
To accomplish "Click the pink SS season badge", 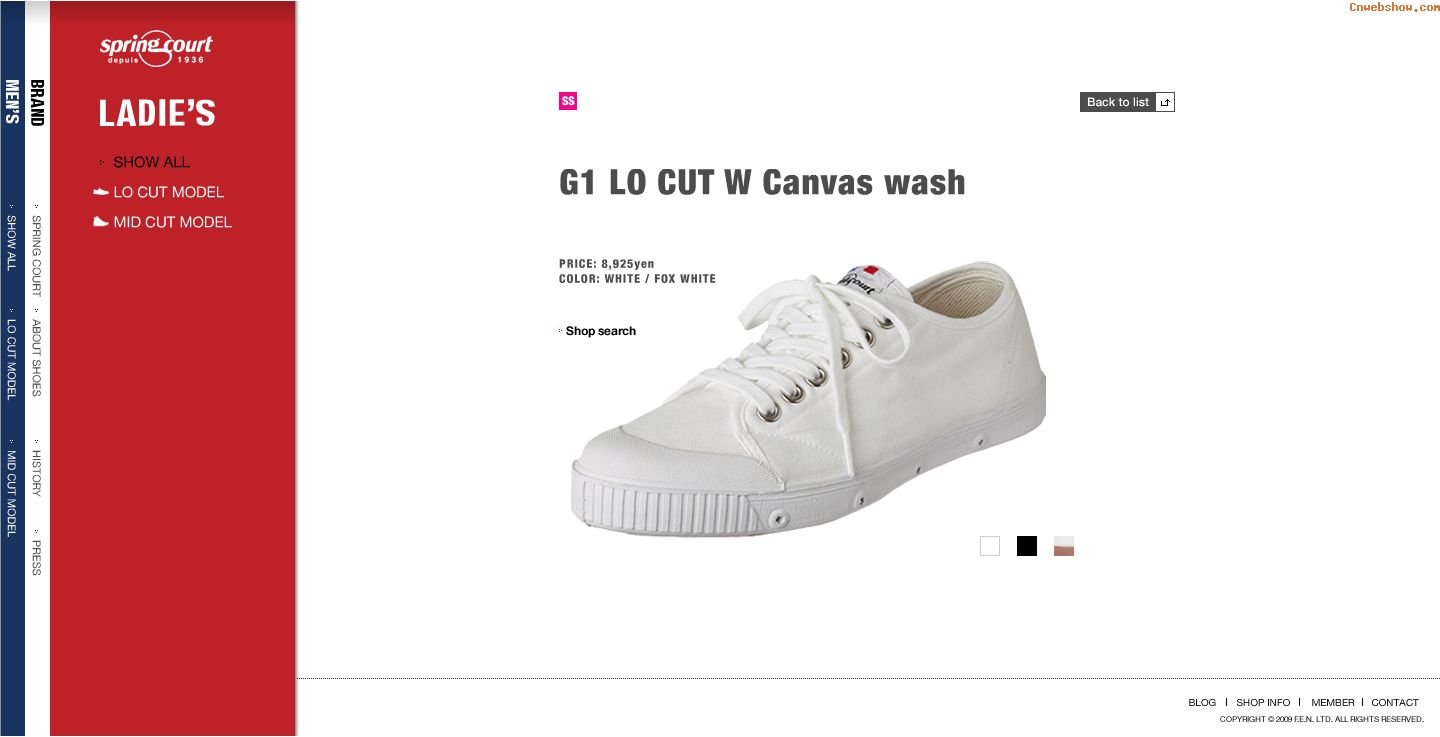I will point(568,101).
